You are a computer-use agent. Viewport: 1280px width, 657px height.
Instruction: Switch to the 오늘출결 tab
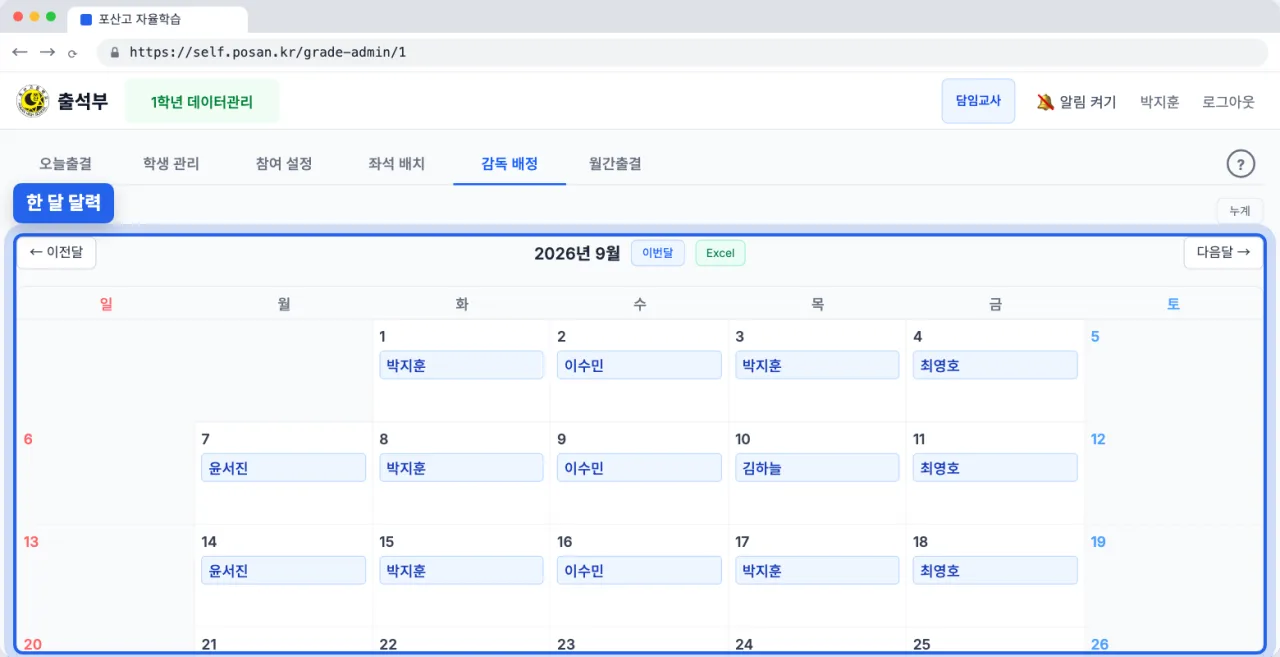point(66,164)
